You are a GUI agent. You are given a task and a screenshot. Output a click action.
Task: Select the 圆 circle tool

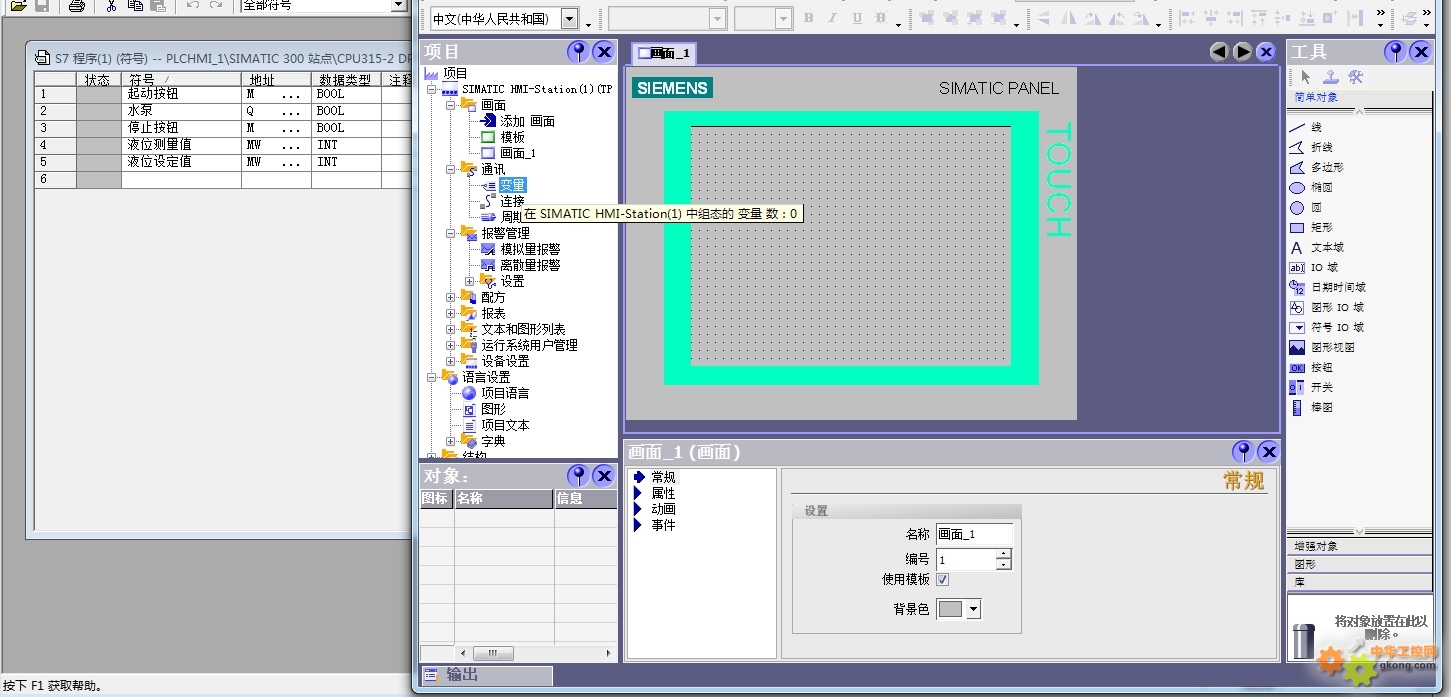1306,207
